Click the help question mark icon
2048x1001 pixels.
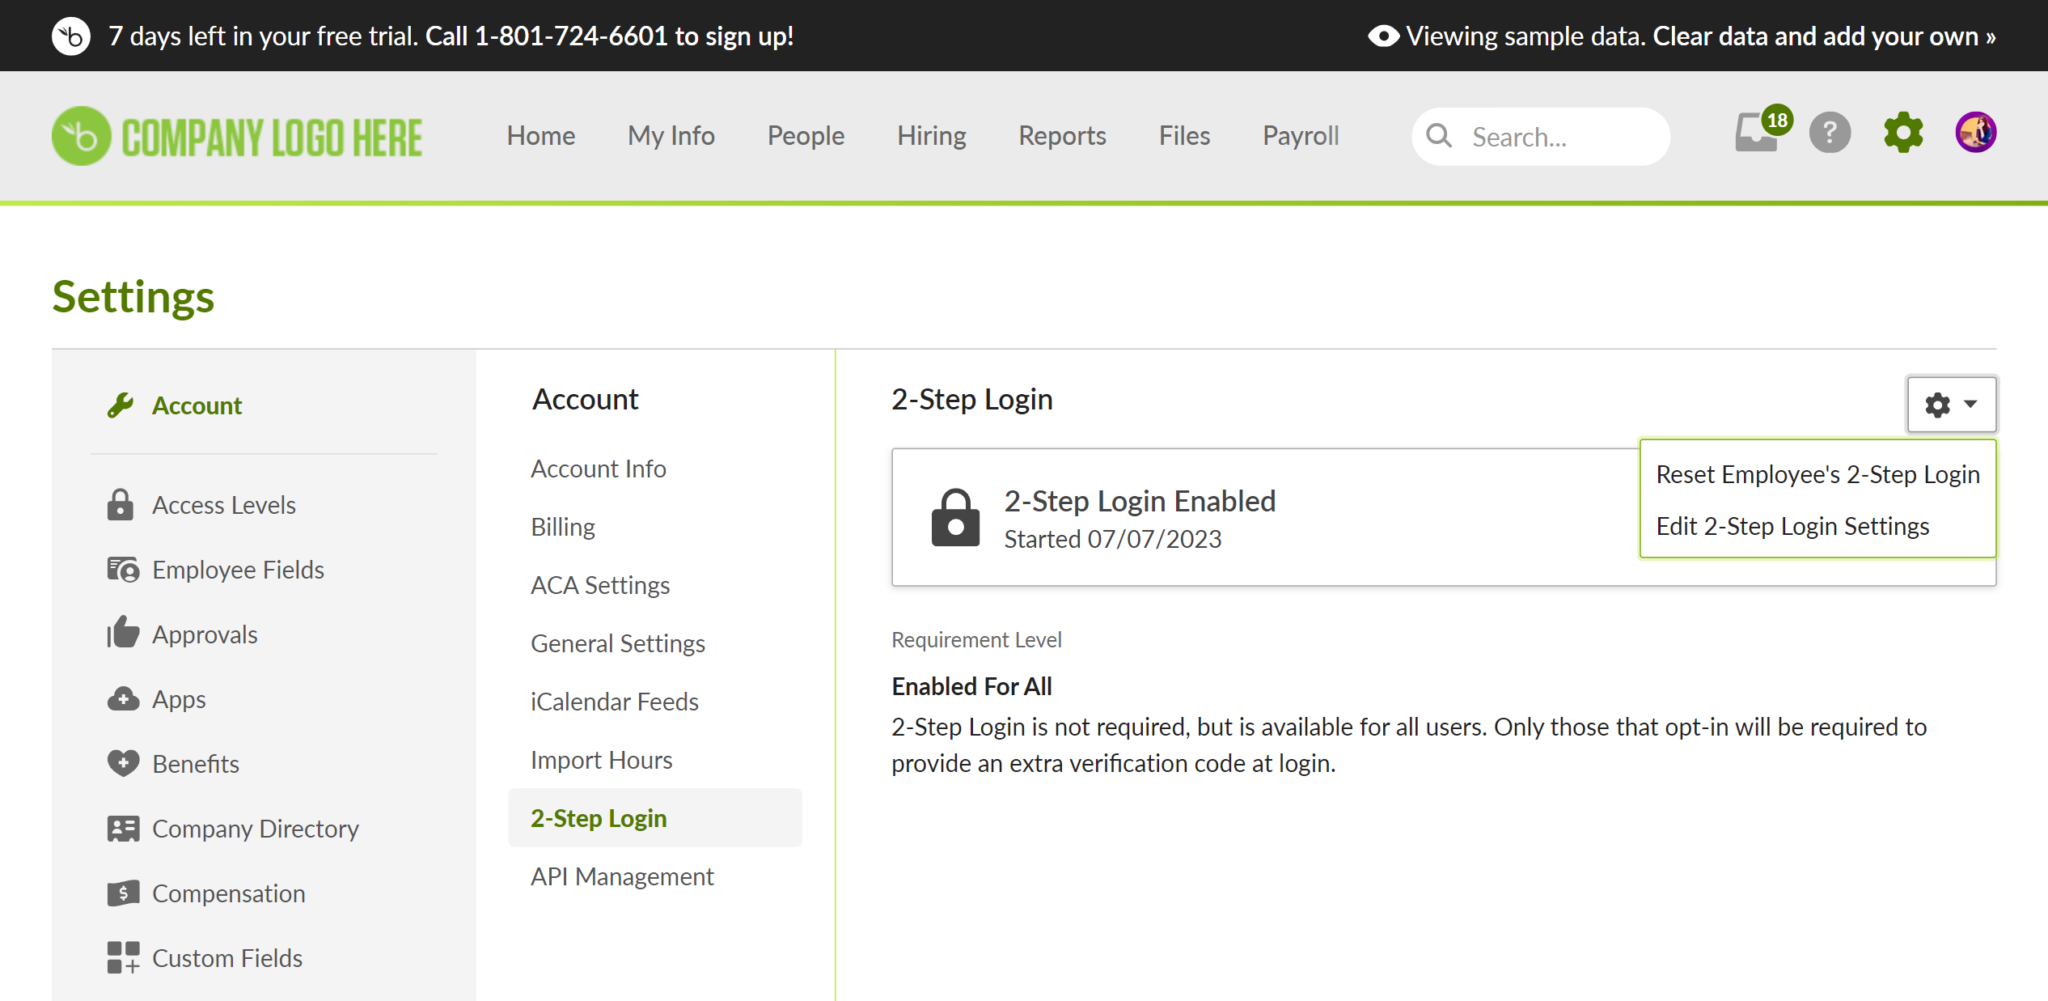coord(1829,132)
